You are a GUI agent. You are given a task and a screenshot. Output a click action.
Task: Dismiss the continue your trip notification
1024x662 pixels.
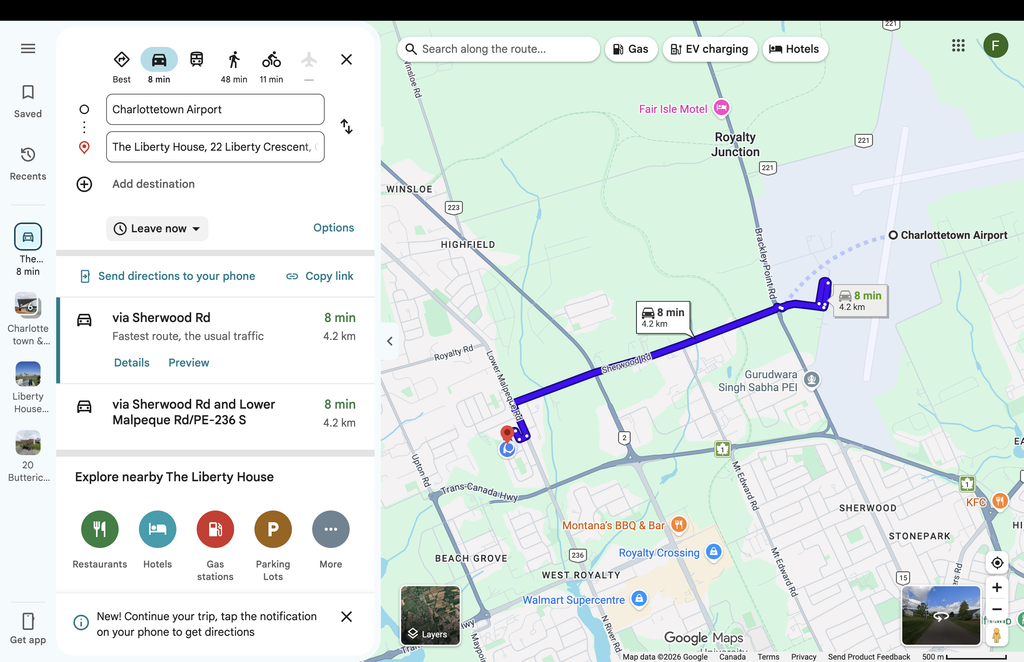pos(346,616)
